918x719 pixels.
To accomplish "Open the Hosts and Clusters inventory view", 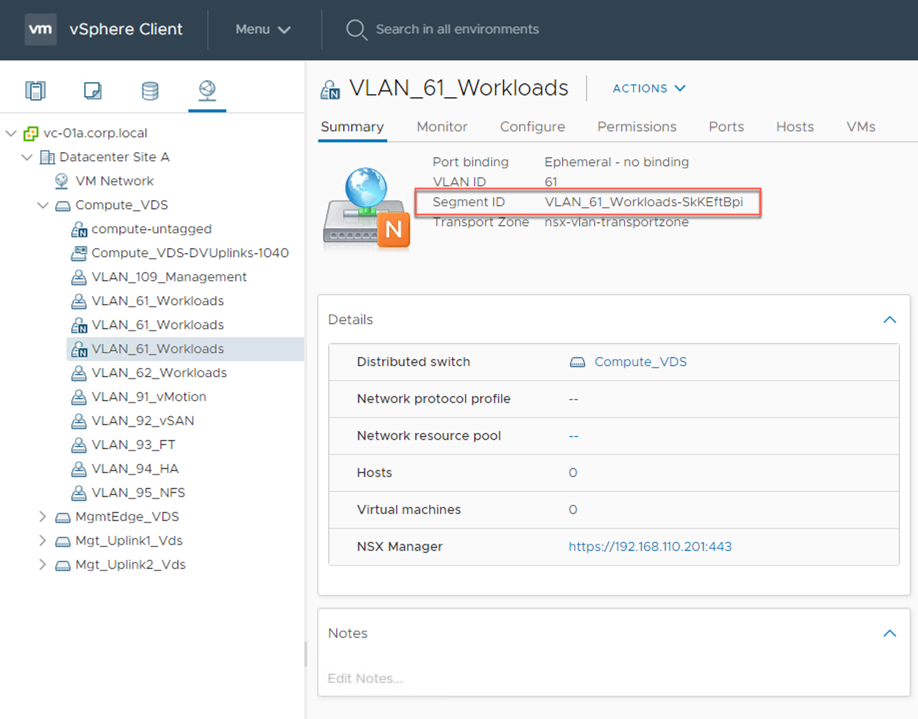I will [35, 91].
